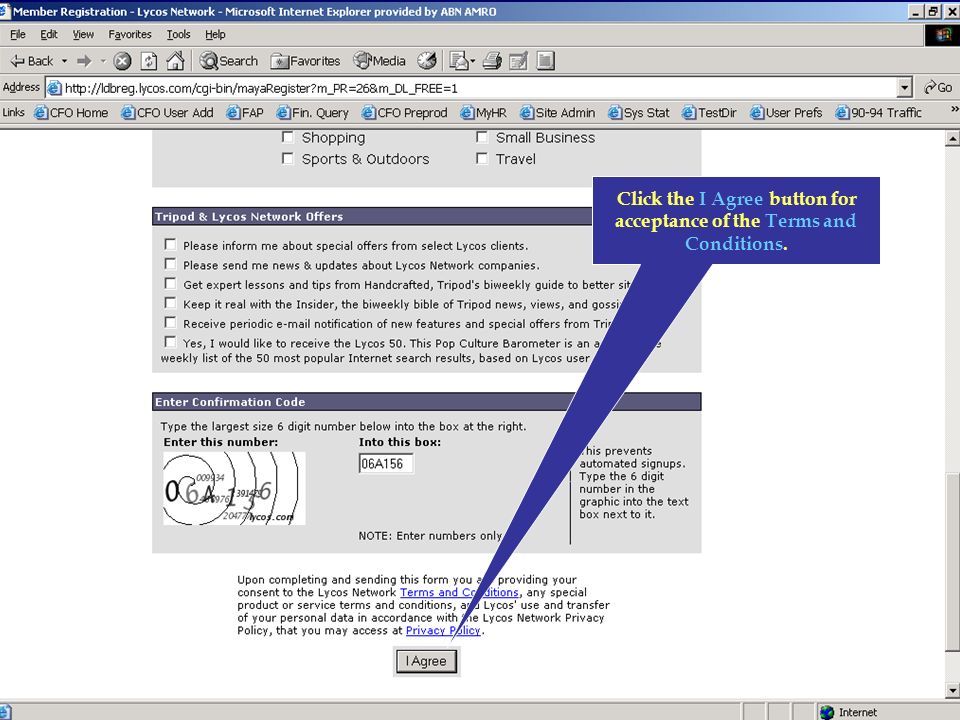Open the CFO Home link shortcut
Screen dimensions: 960x720
[x=71, y=113]
